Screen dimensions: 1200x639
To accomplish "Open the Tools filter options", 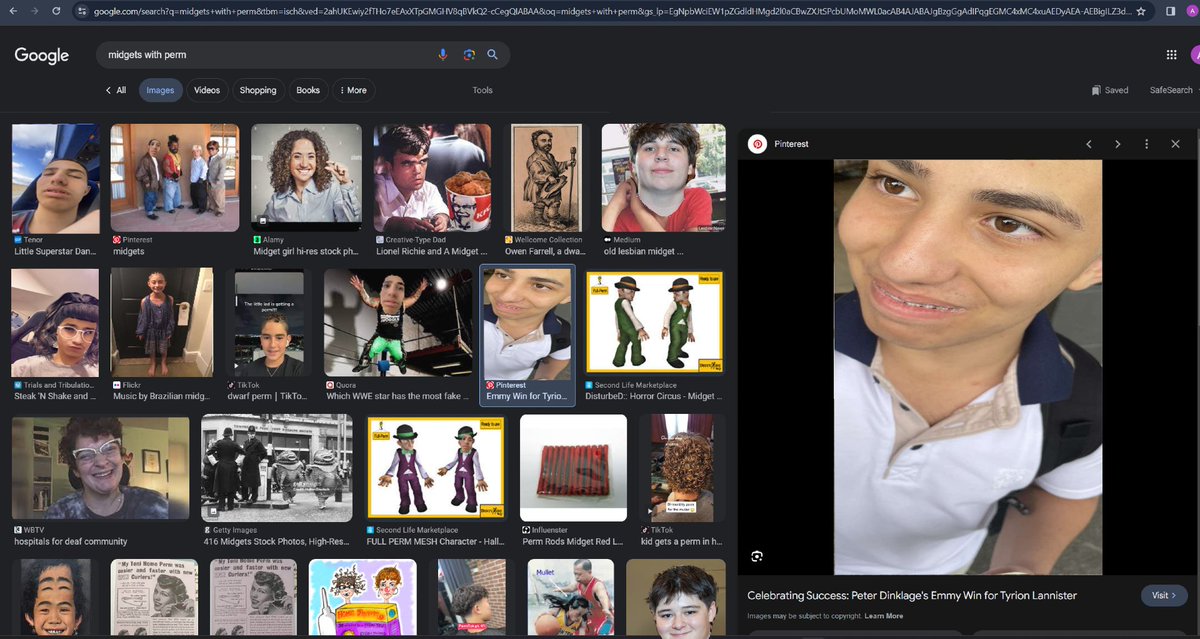I will 483,90.
